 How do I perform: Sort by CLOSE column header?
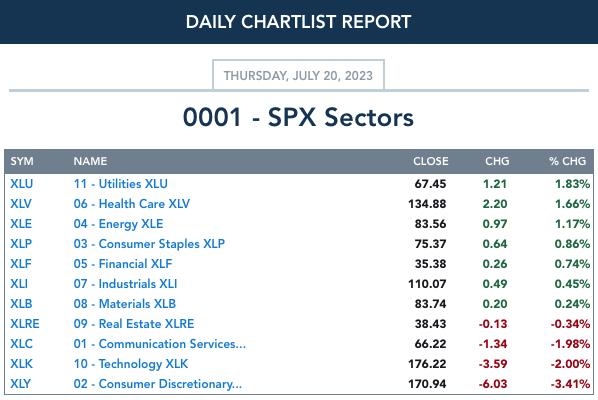point(431,161)
